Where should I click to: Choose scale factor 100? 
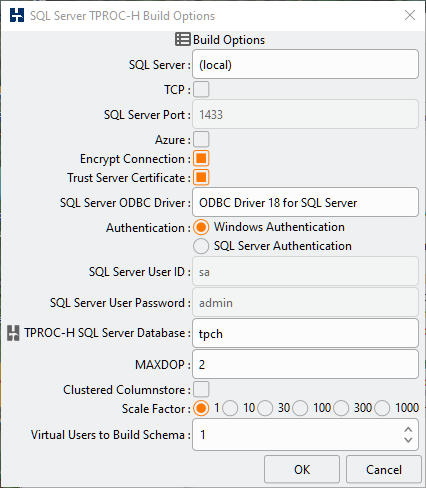pos(300,408)
